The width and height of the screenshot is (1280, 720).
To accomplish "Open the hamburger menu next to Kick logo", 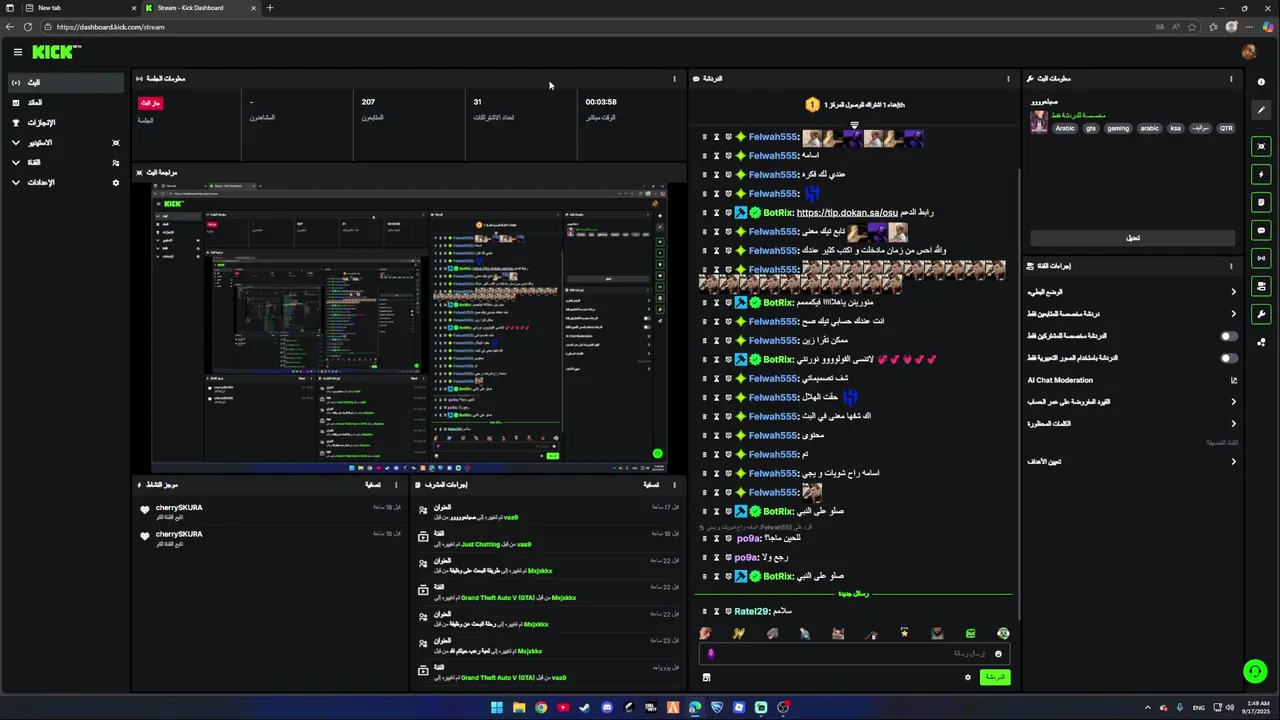I will click(x=17, y=52).
